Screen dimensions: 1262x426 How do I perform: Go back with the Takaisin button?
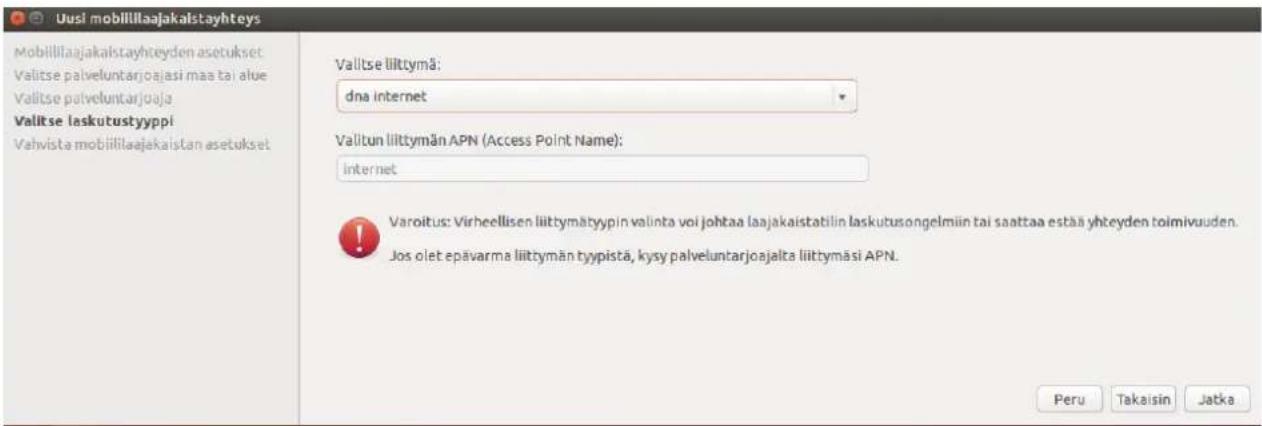1143,398
